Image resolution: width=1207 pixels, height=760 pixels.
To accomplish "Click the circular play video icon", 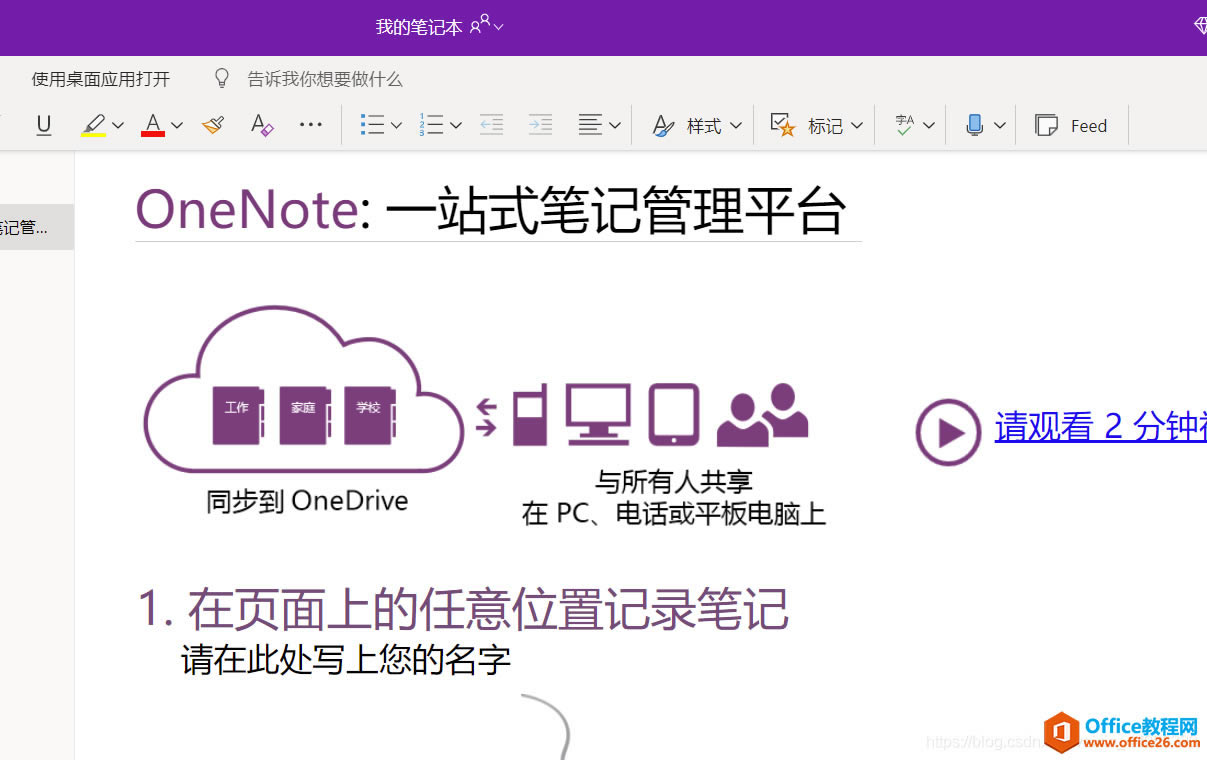I will click(x=948, y=432).
